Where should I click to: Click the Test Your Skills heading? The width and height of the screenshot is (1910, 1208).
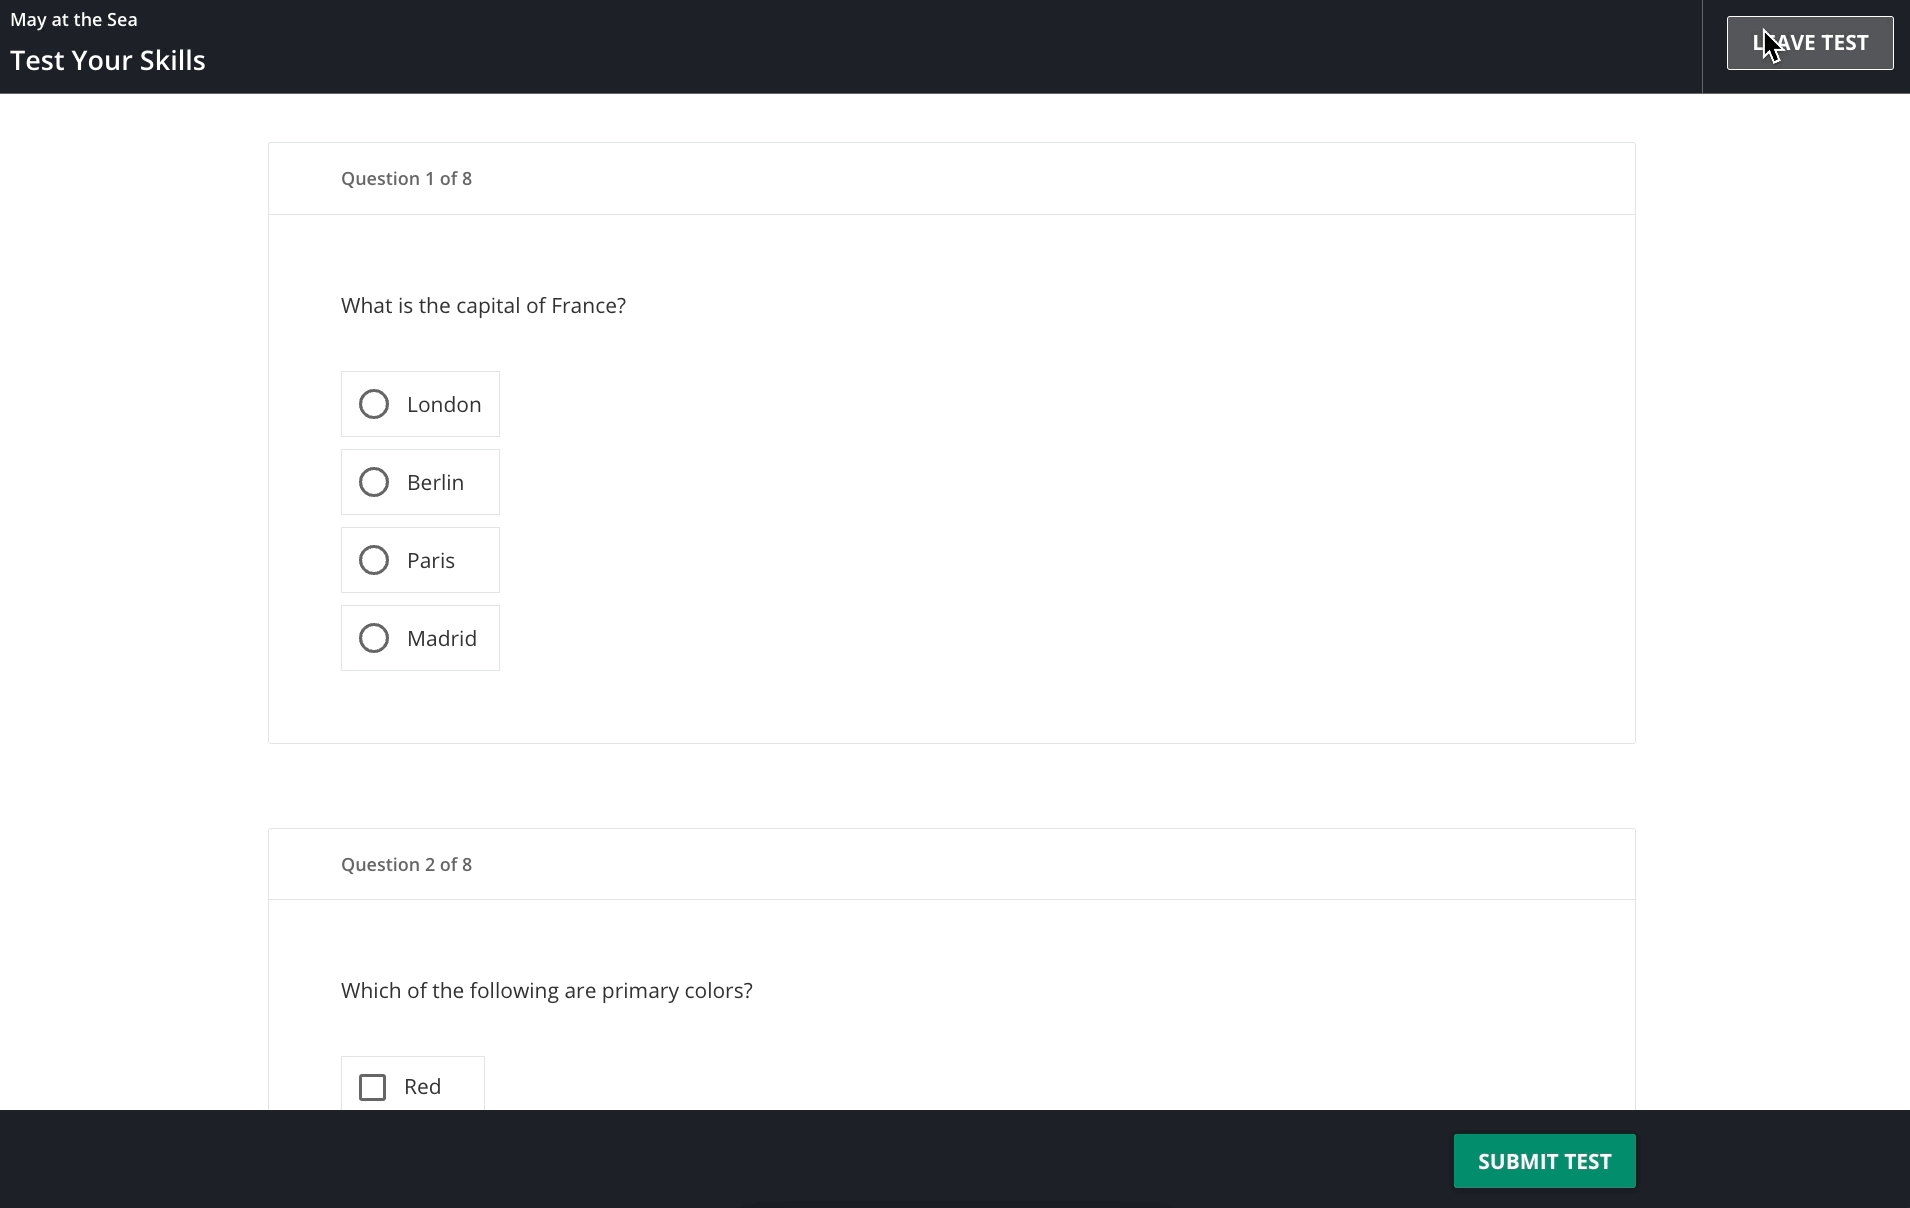pos(107,60)
